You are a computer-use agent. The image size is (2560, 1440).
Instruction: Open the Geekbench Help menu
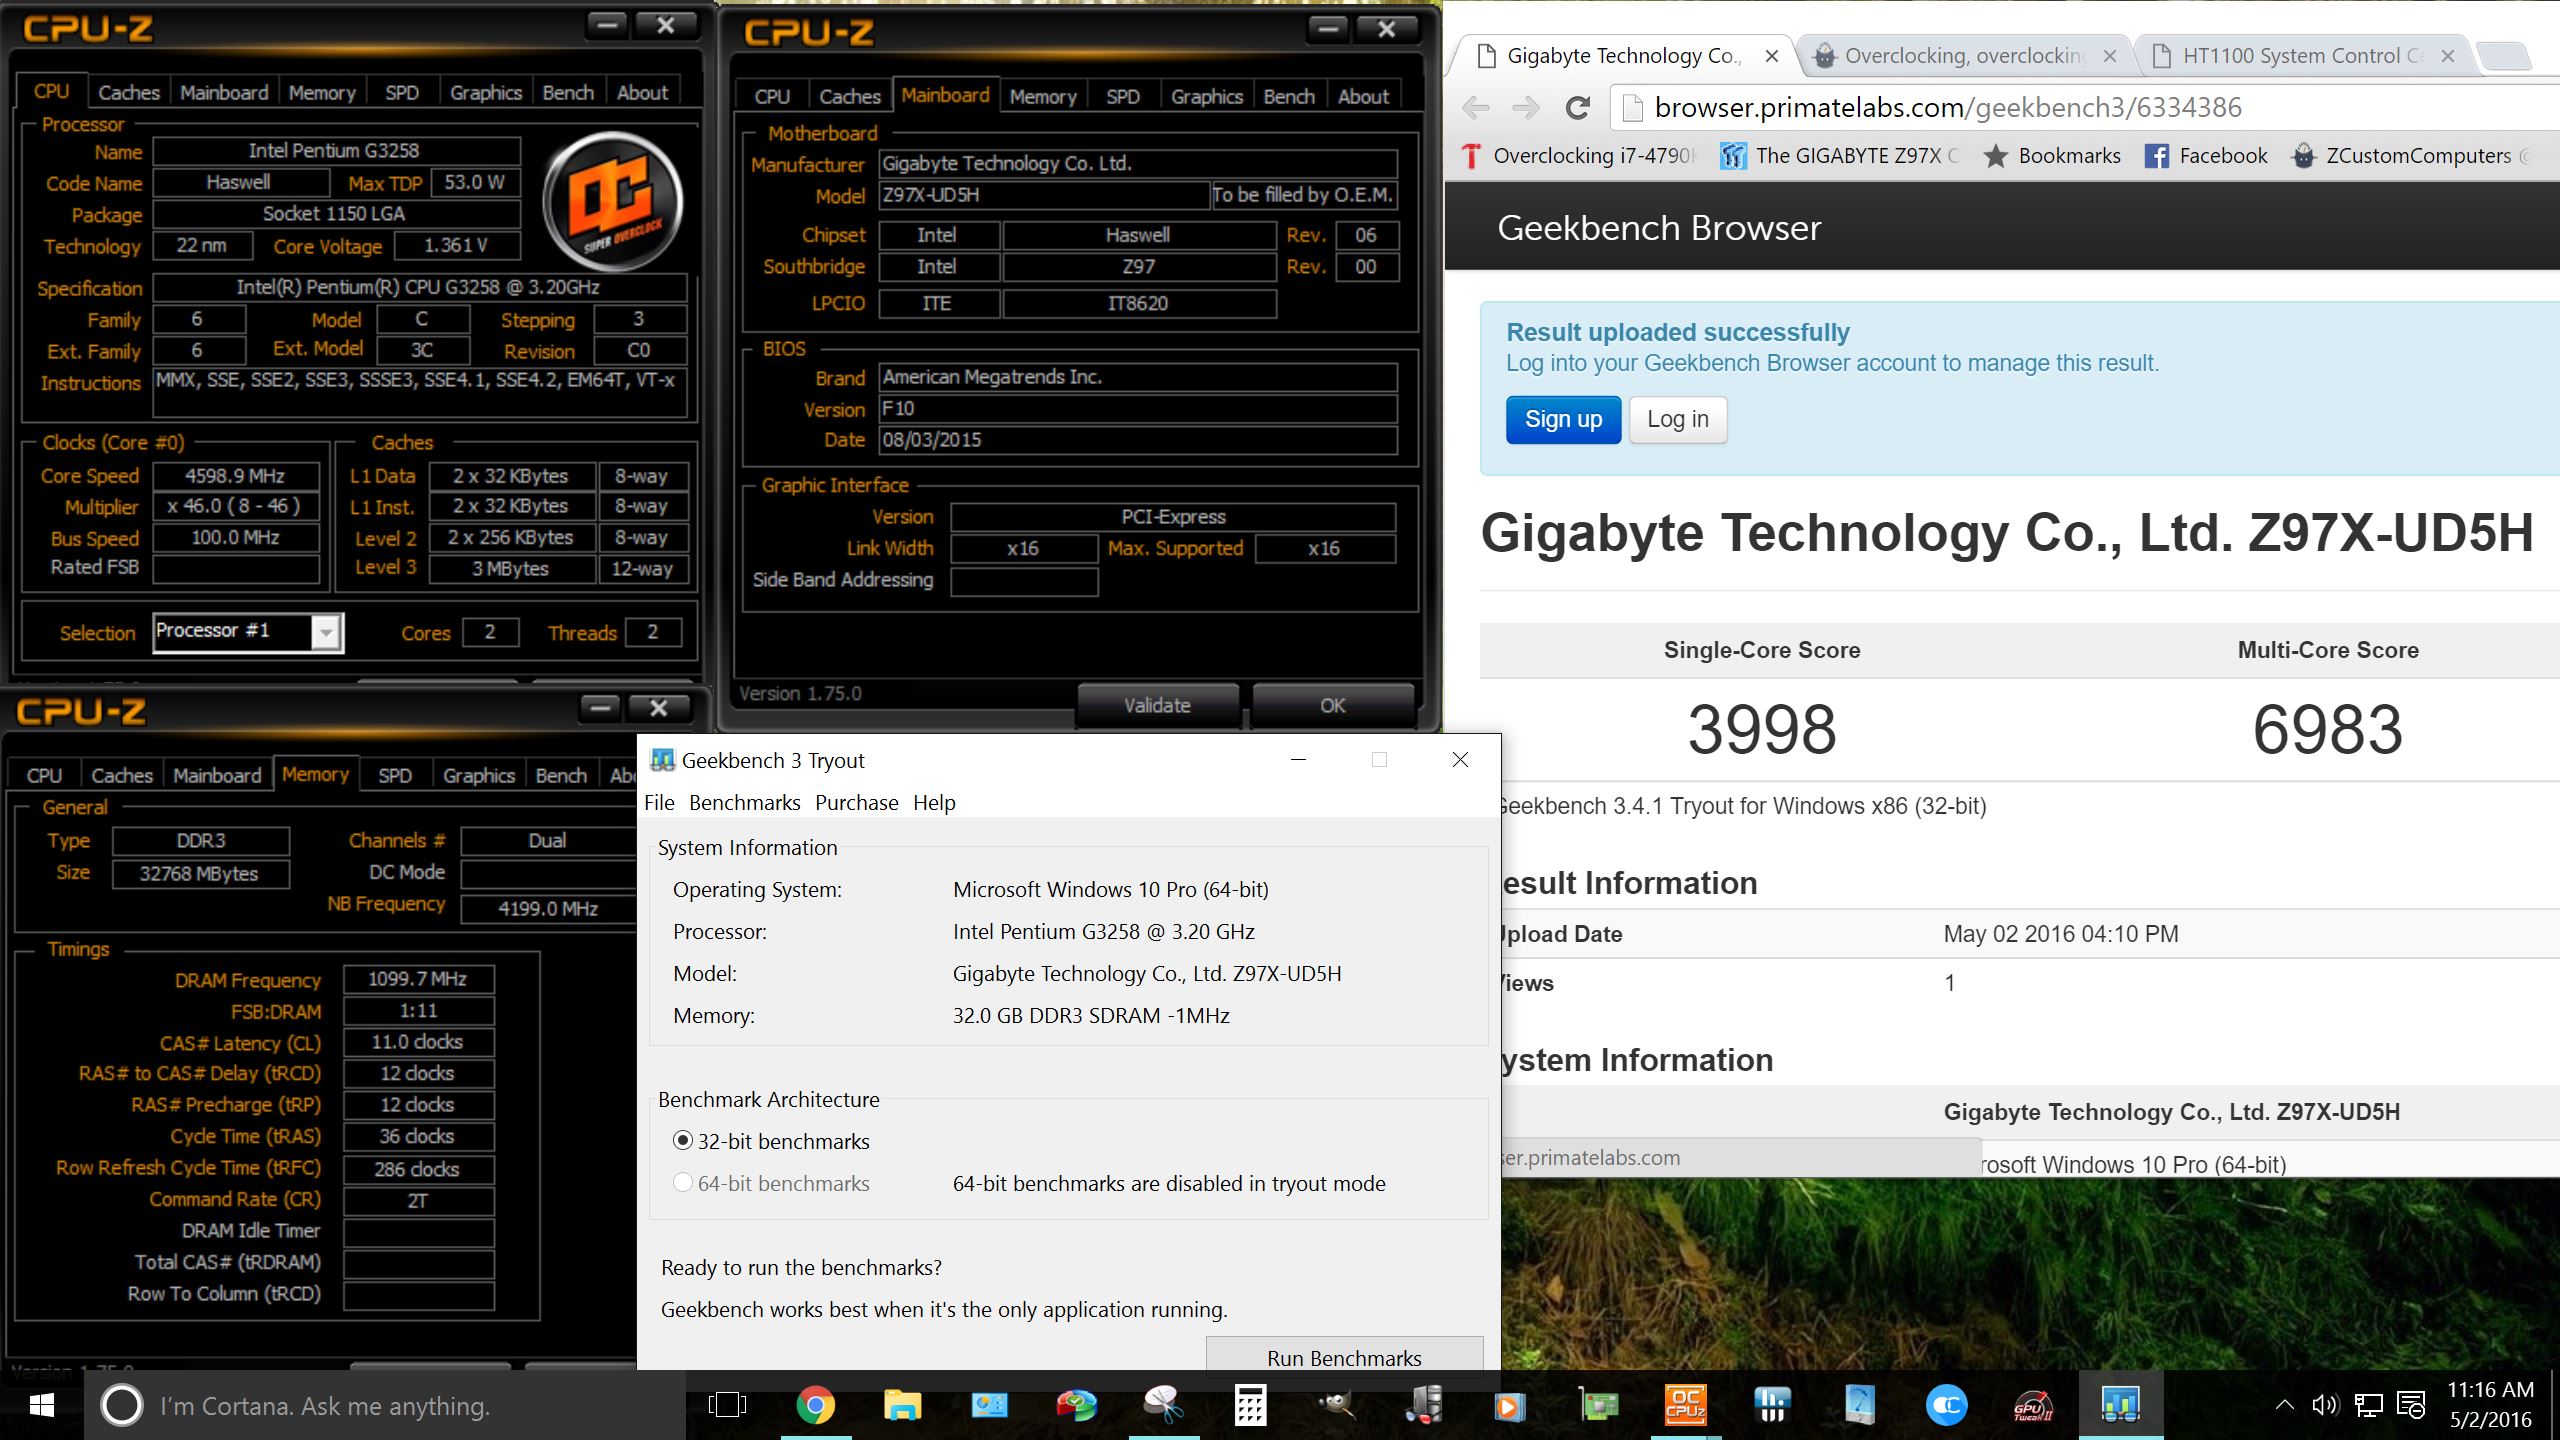(934, 803)
